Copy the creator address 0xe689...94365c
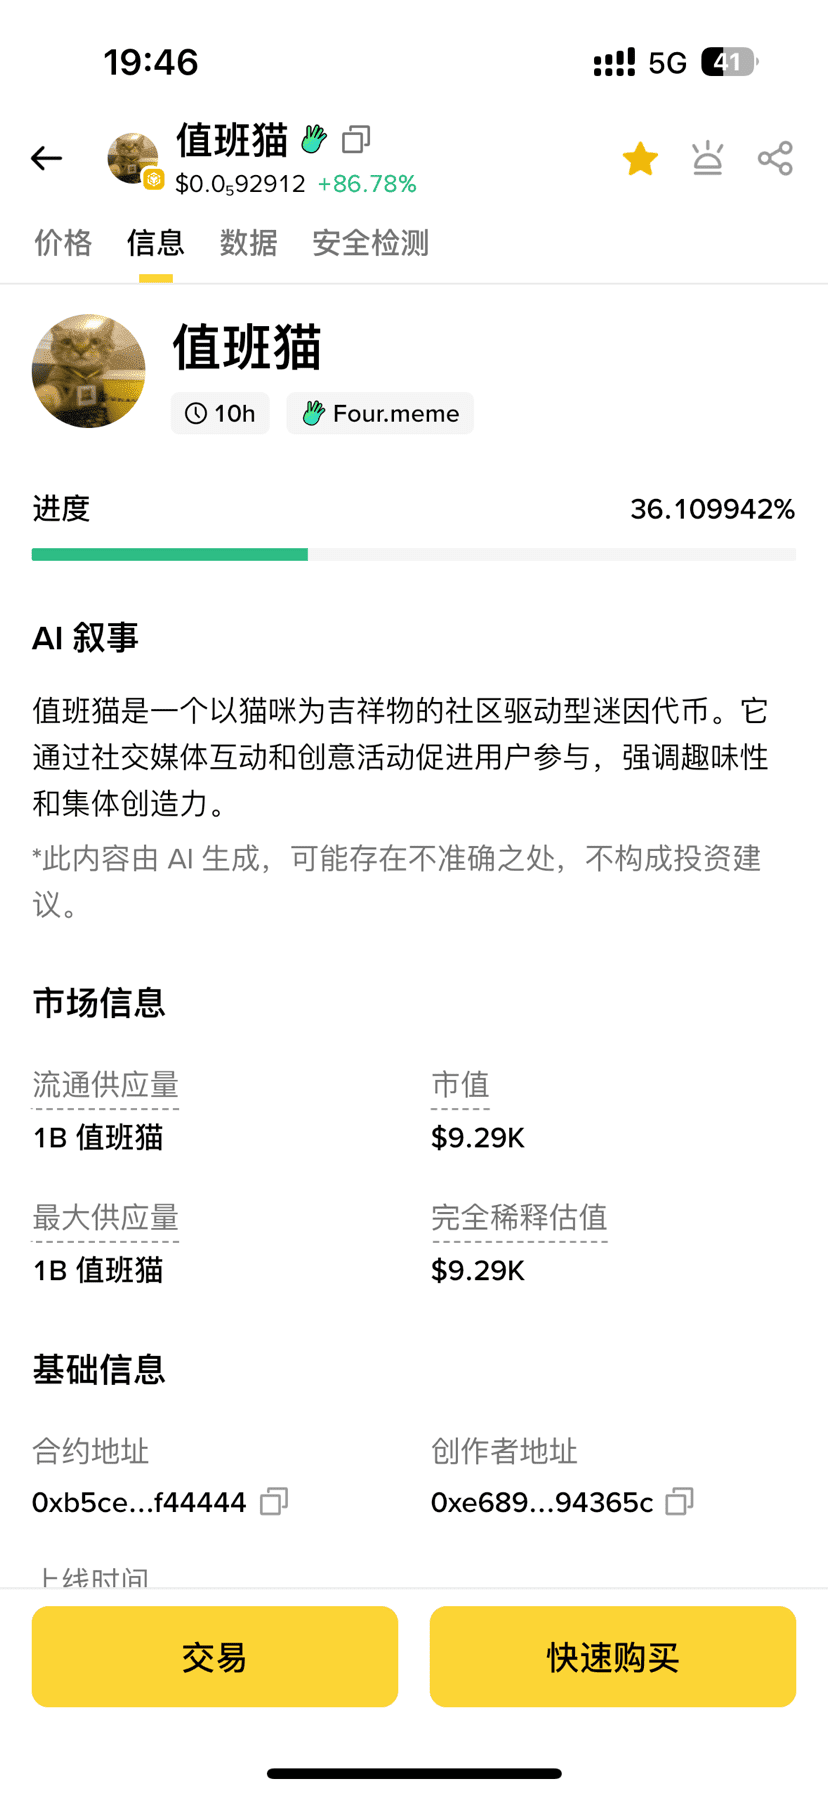This screenshot has width=828, height=1796. pos(680,1502)
